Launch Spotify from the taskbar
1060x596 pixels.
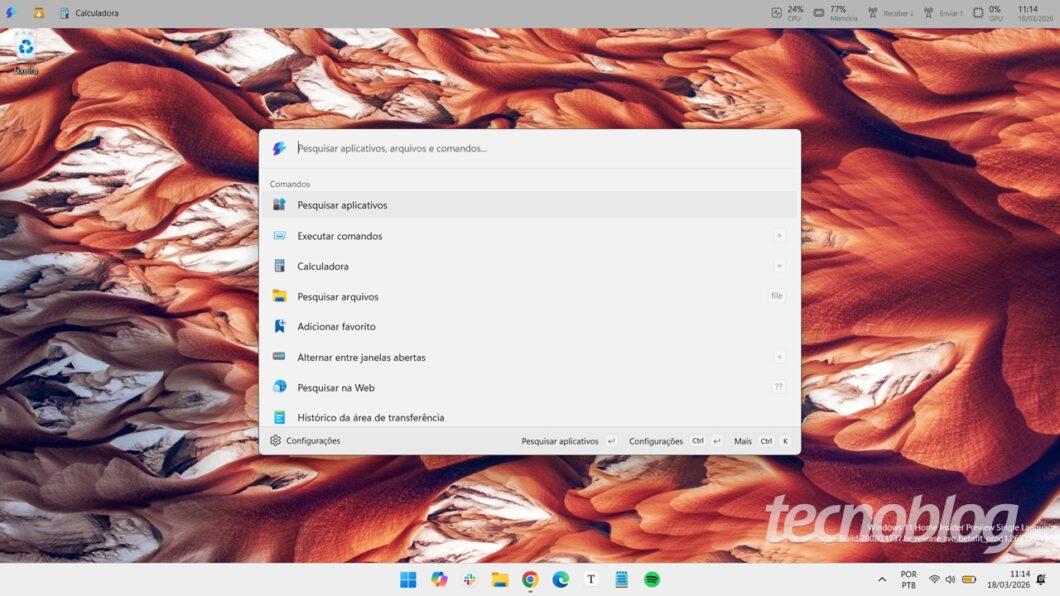click(651, 580)
